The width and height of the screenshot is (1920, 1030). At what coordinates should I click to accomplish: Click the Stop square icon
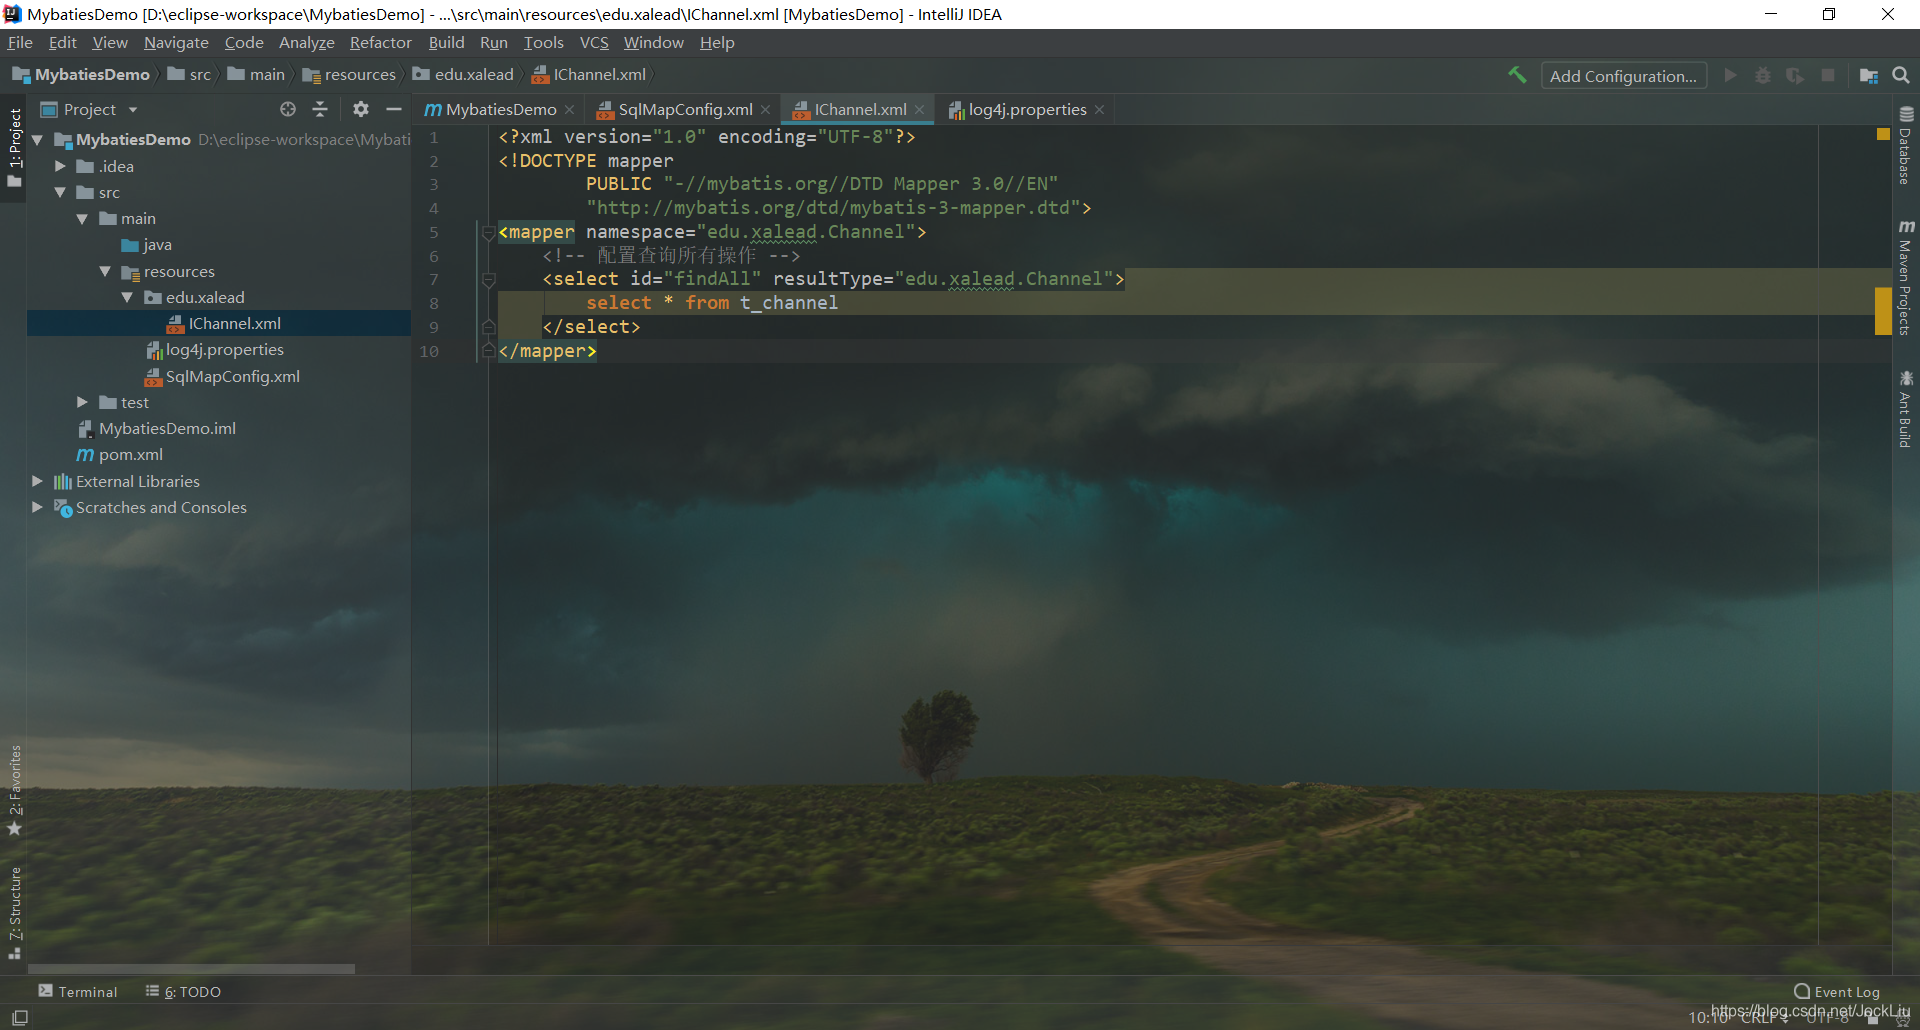(1828, 75)
